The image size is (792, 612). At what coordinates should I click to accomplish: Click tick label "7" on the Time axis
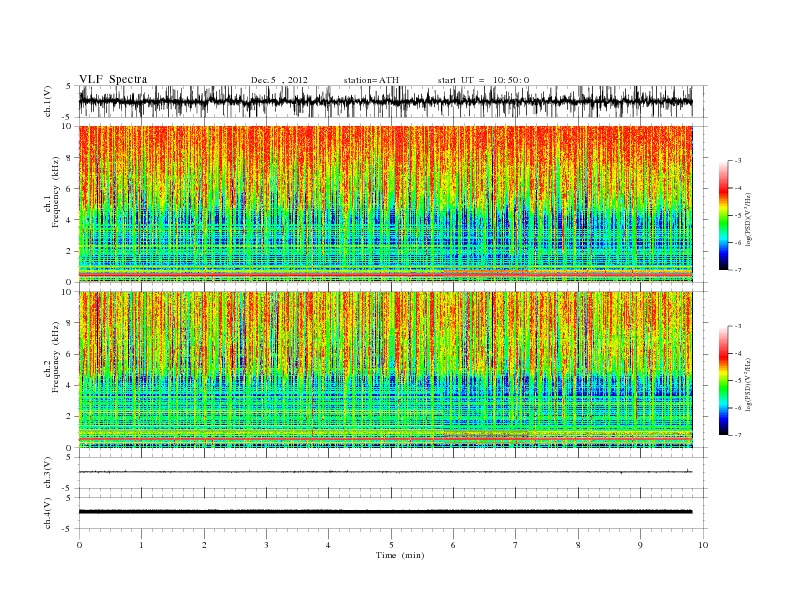516,545
